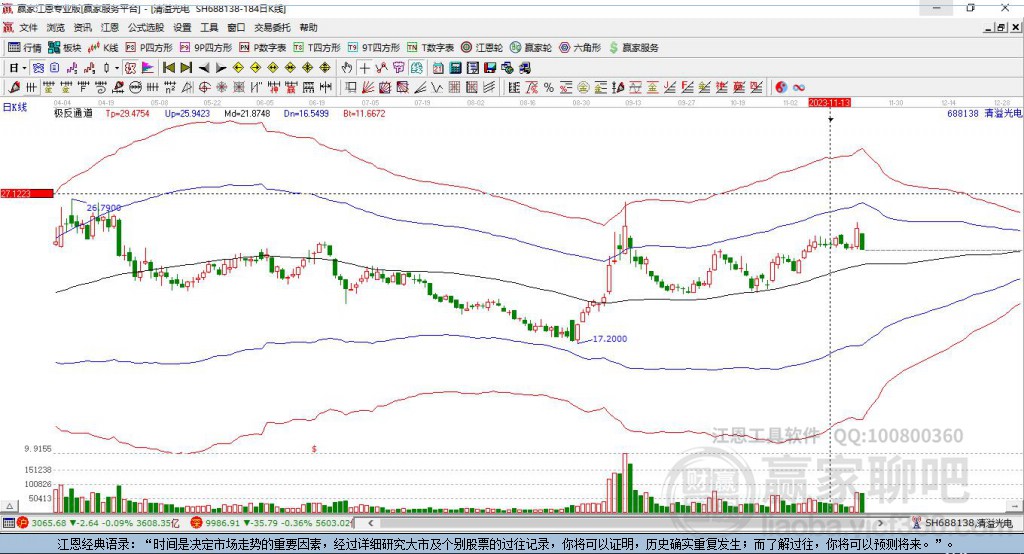Open 赢家服务 service with dollar icon

click(634, 48)
